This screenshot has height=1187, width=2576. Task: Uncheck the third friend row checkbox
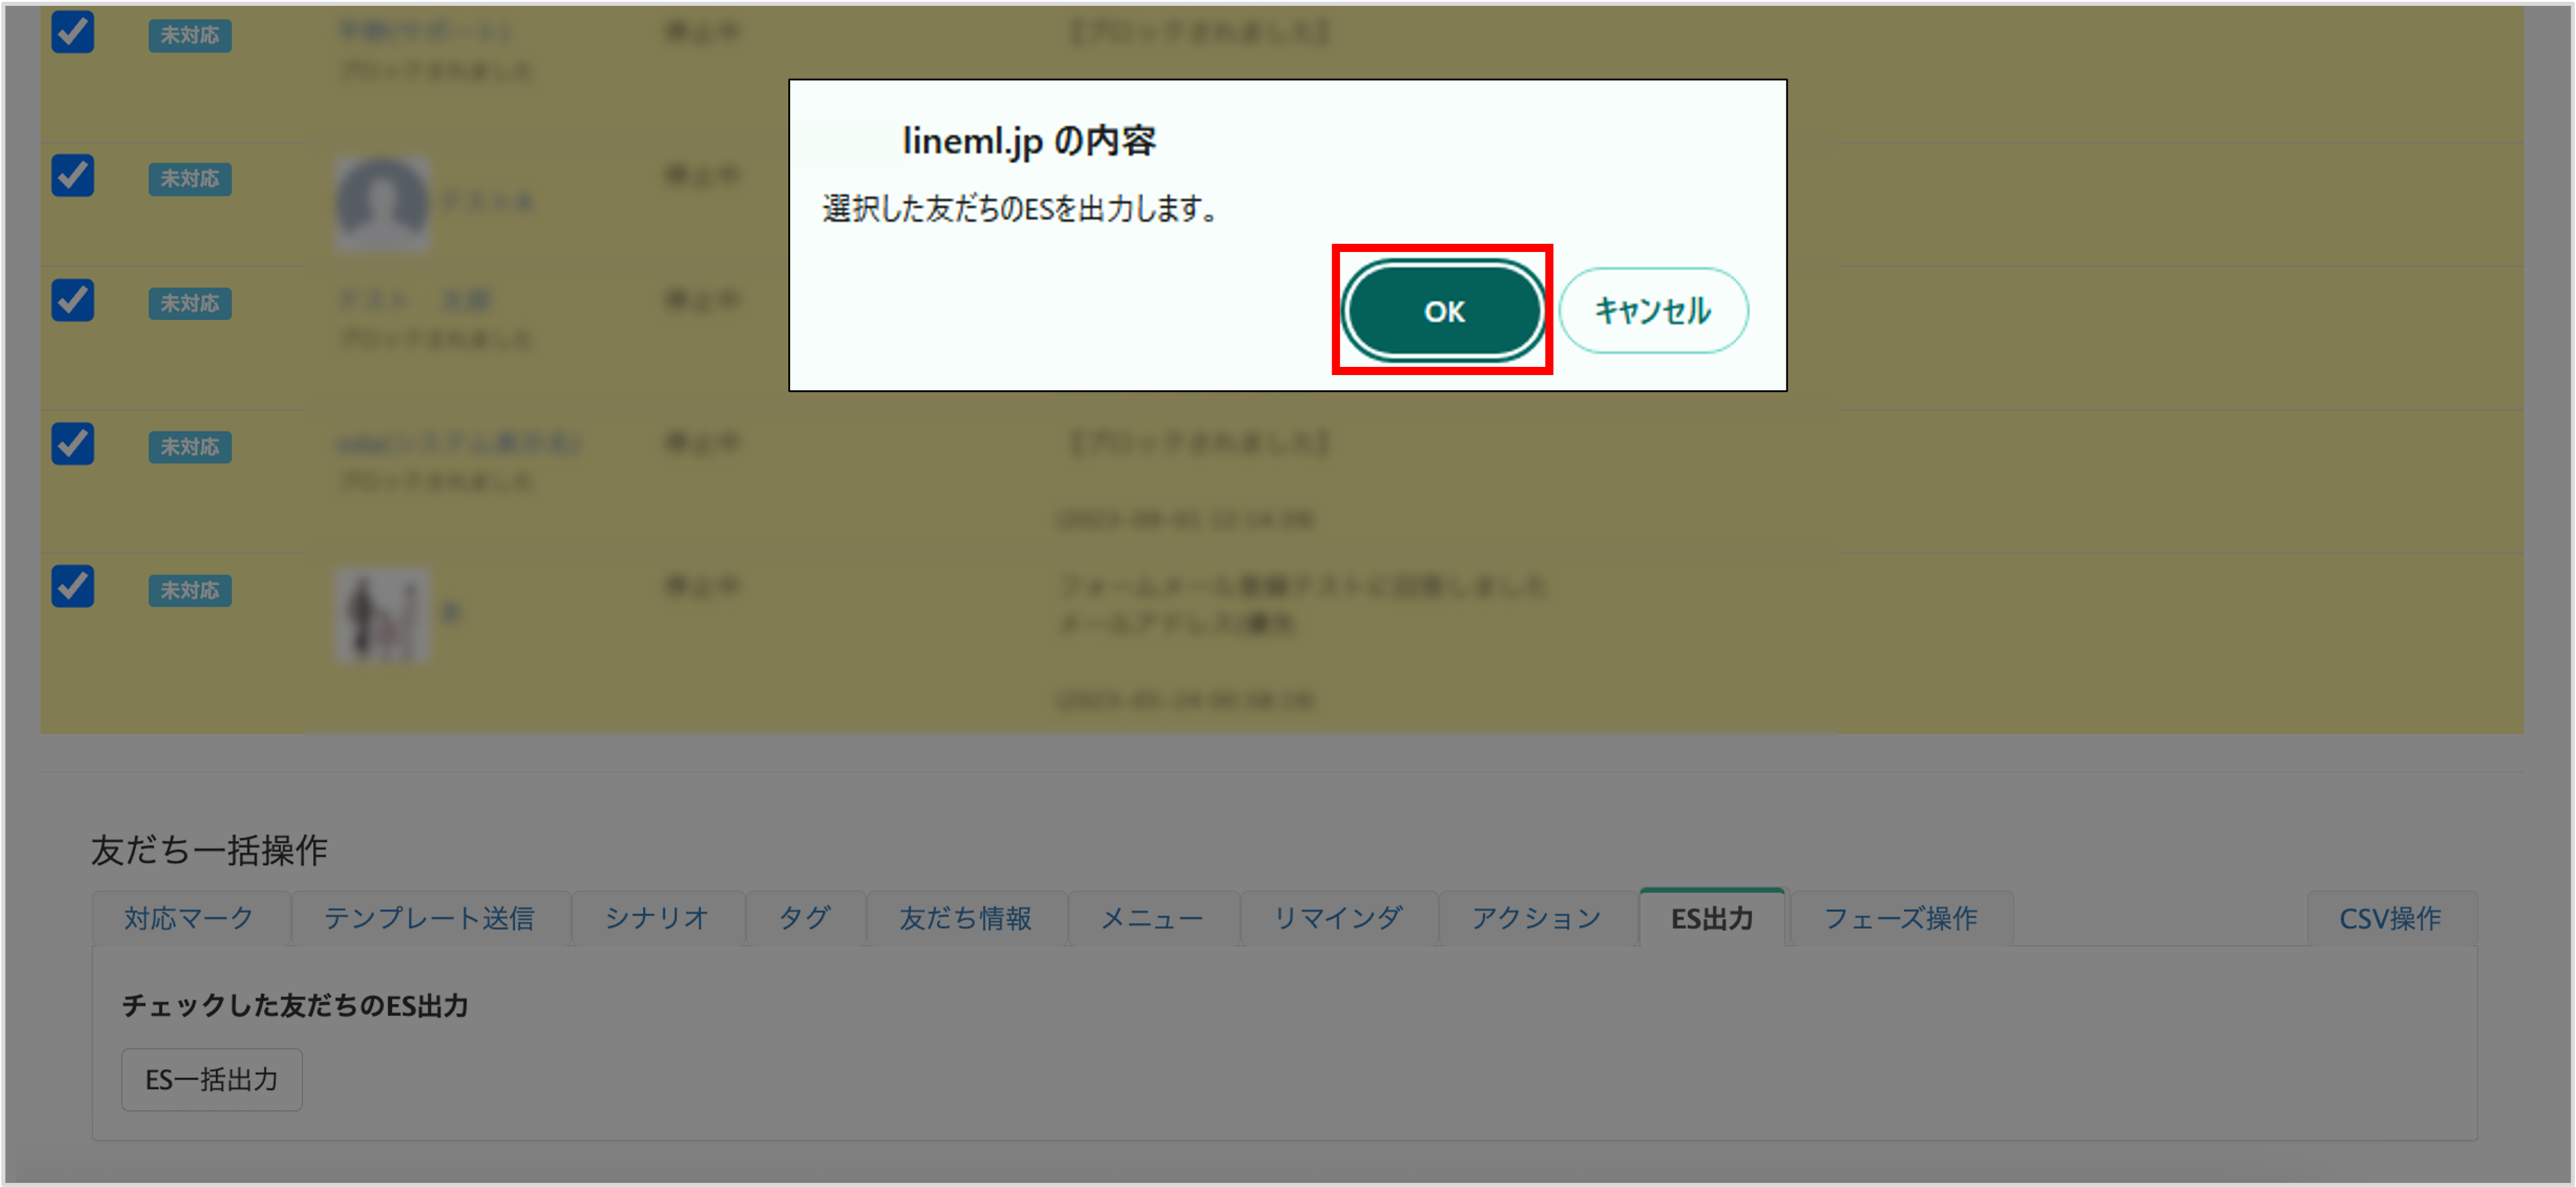click(73, 300)
